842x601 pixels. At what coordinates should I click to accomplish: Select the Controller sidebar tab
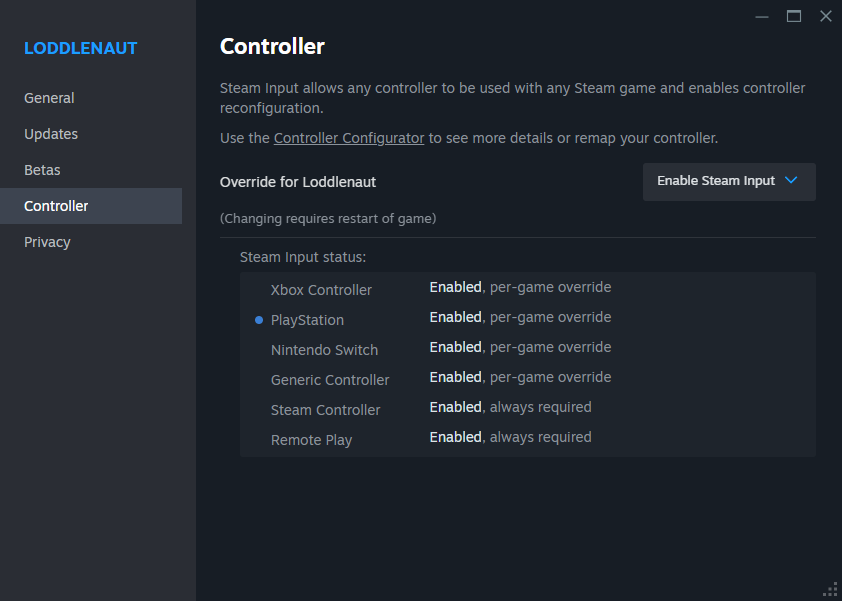click(57, 206)
